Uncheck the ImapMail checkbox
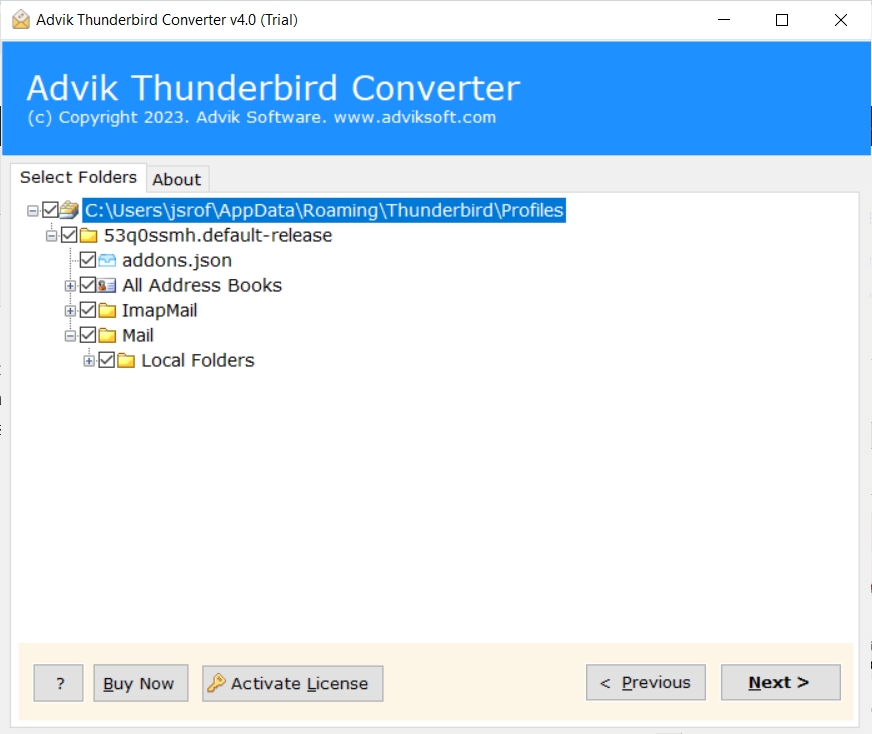 [88, 310]
